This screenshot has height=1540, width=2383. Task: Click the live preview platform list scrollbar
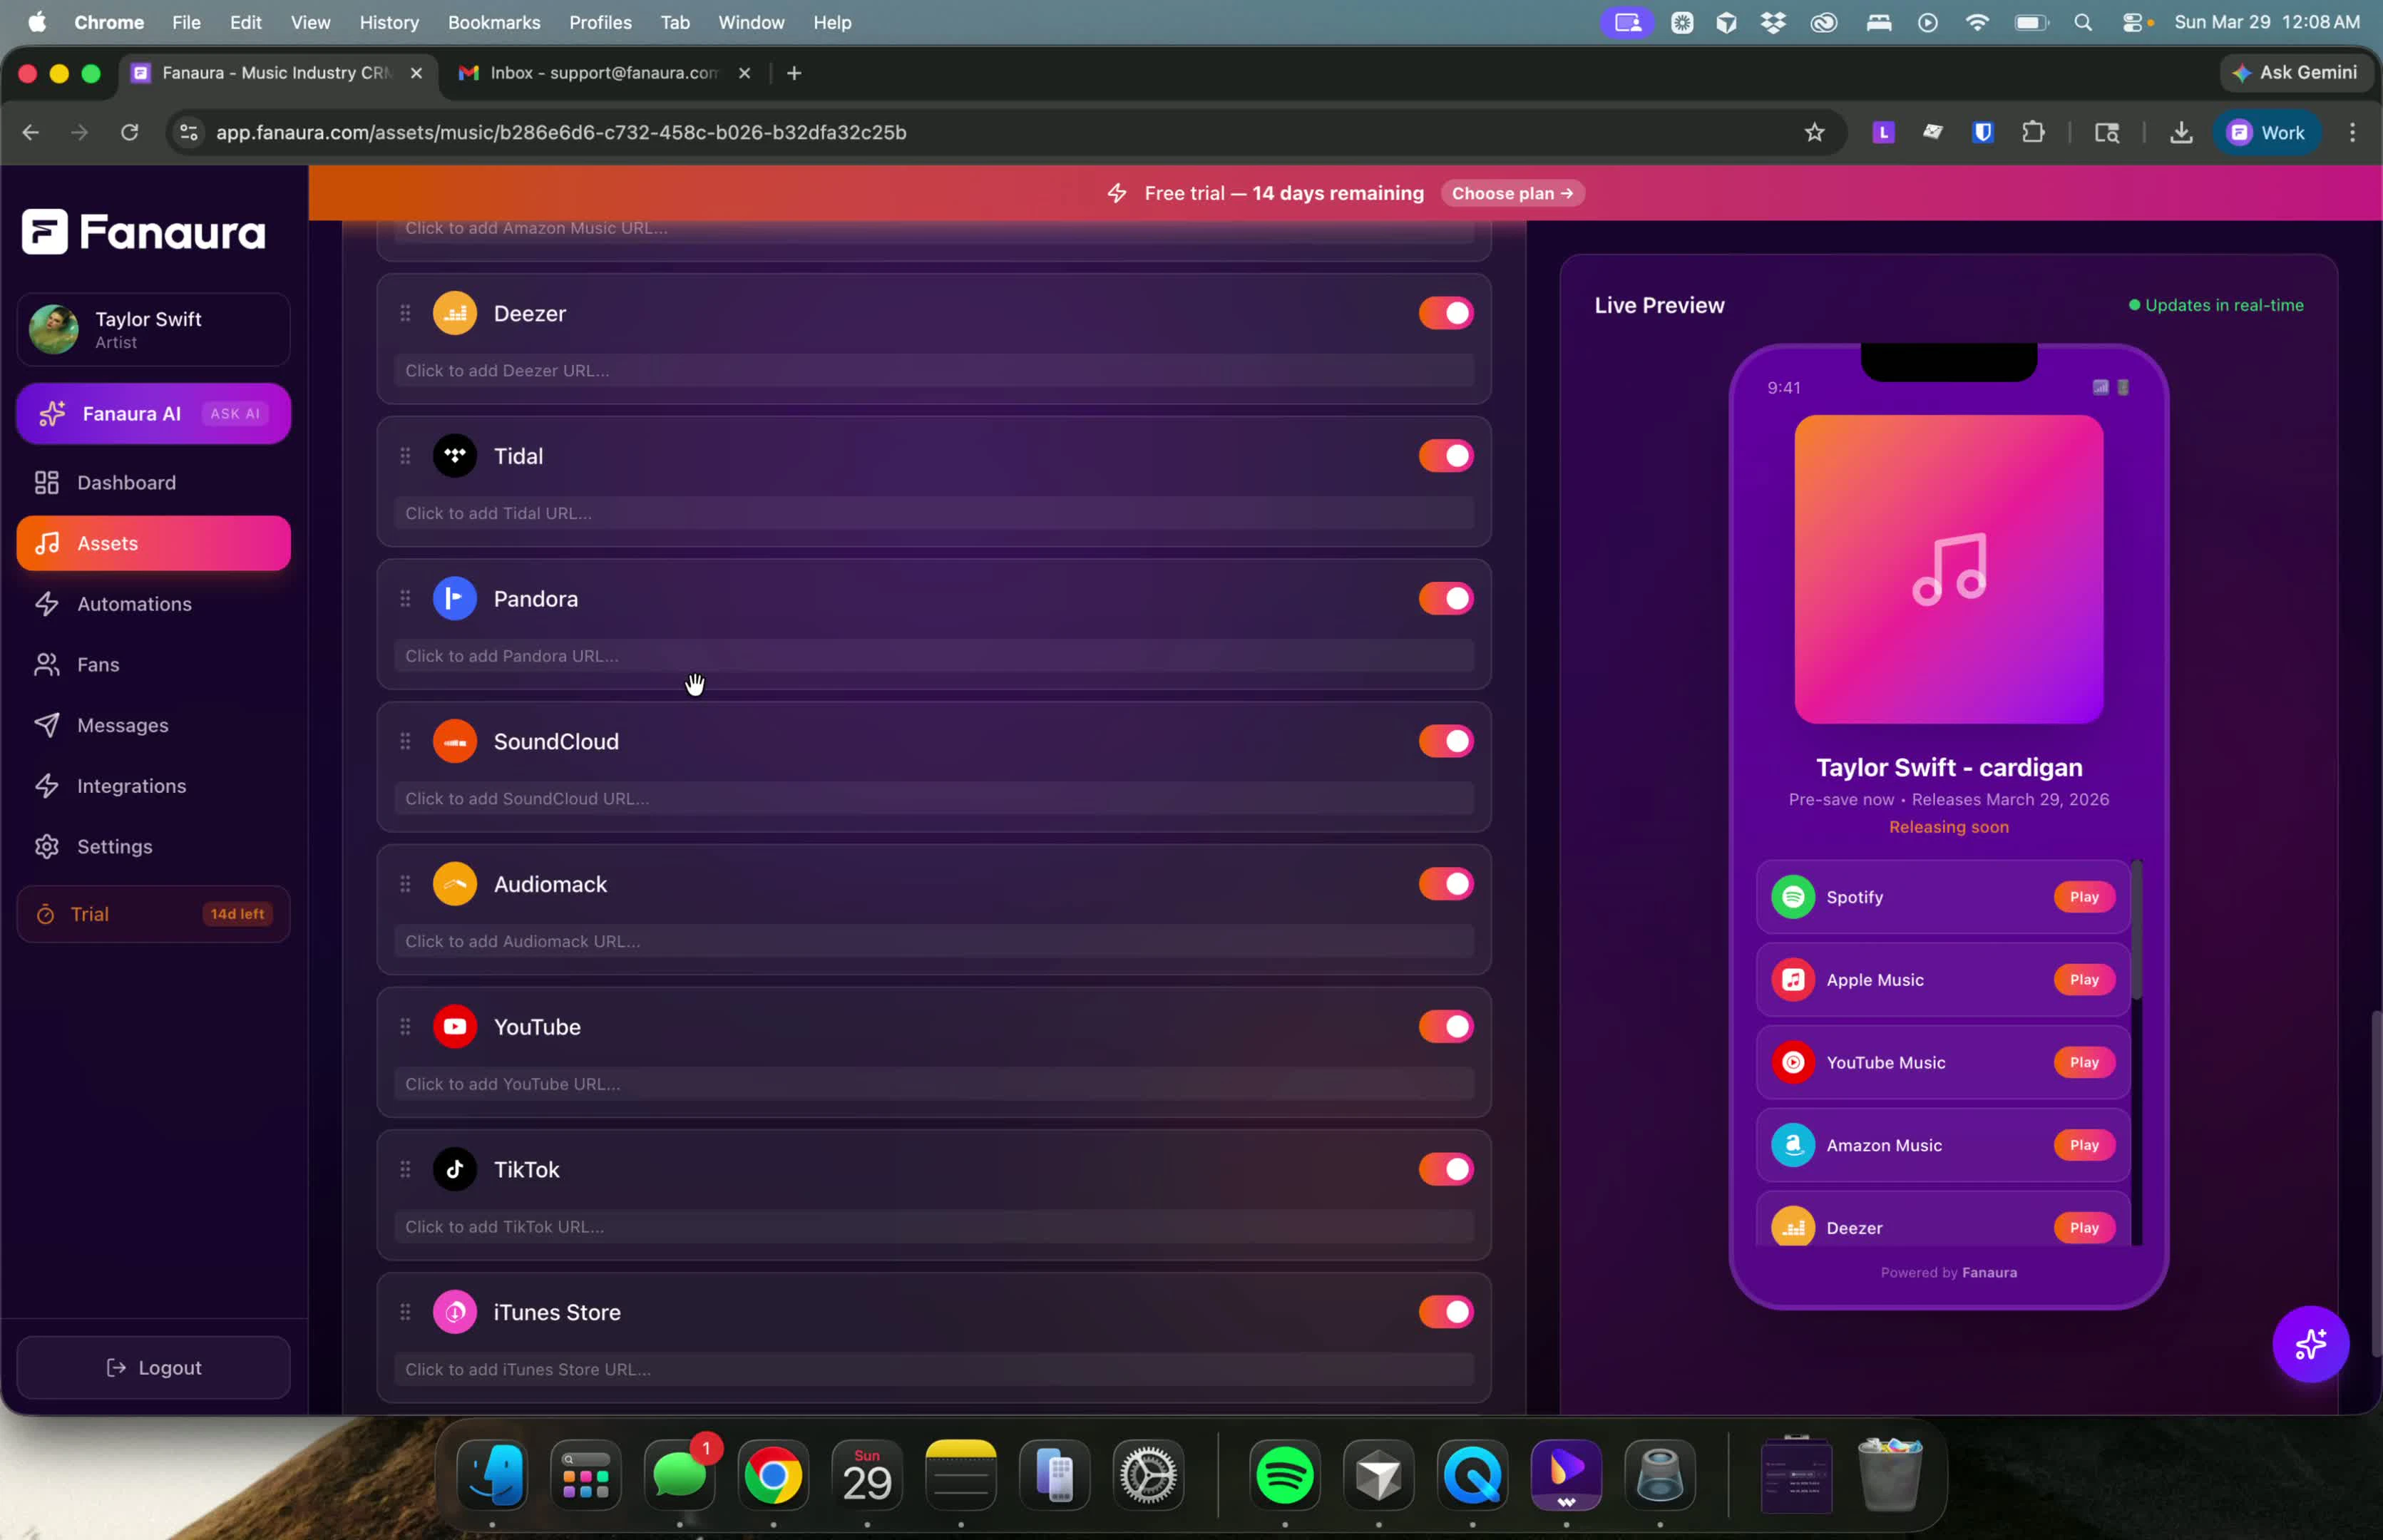point(2136,930)
